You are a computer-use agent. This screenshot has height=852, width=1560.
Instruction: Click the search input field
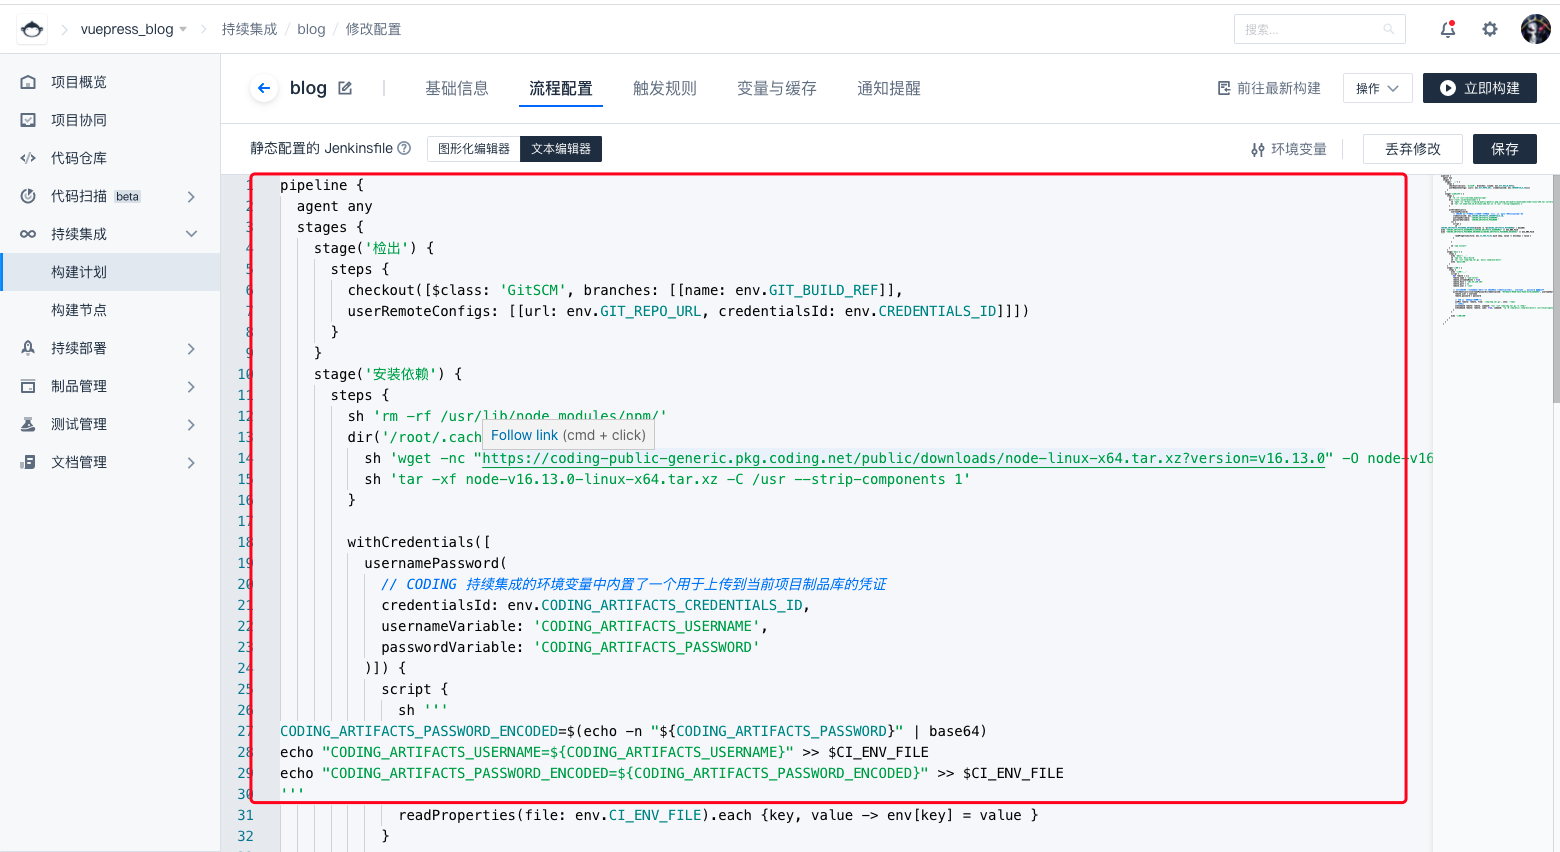1310,29
